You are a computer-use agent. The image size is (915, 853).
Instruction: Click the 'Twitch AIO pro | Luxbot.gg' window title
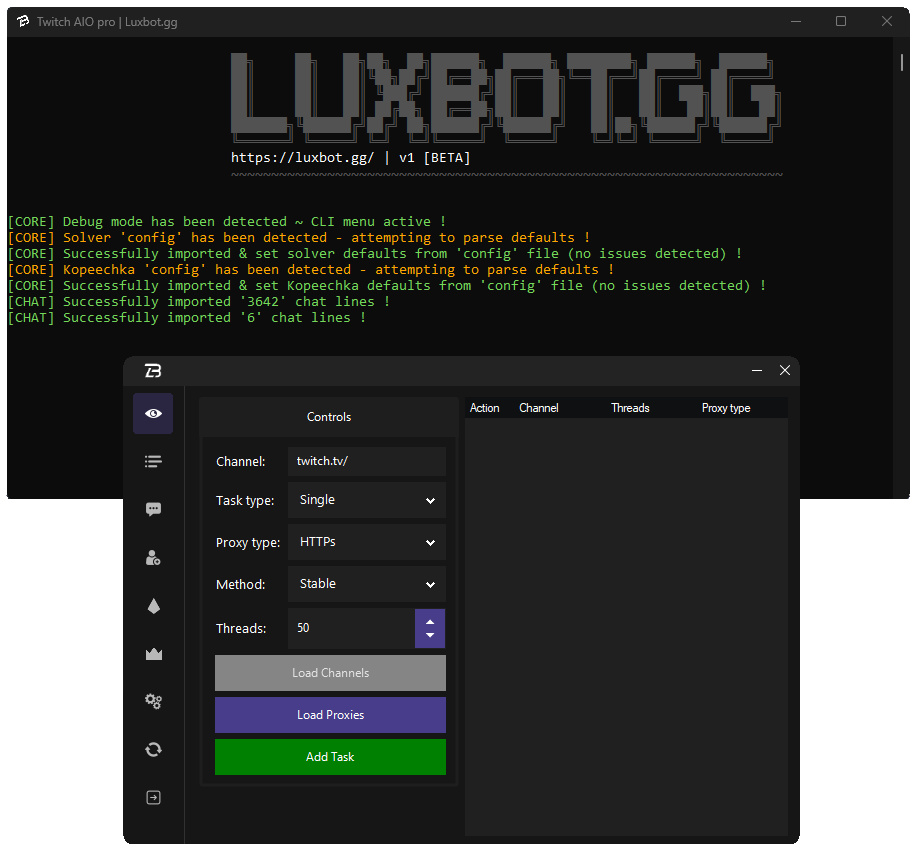click(x=107, y=22)
